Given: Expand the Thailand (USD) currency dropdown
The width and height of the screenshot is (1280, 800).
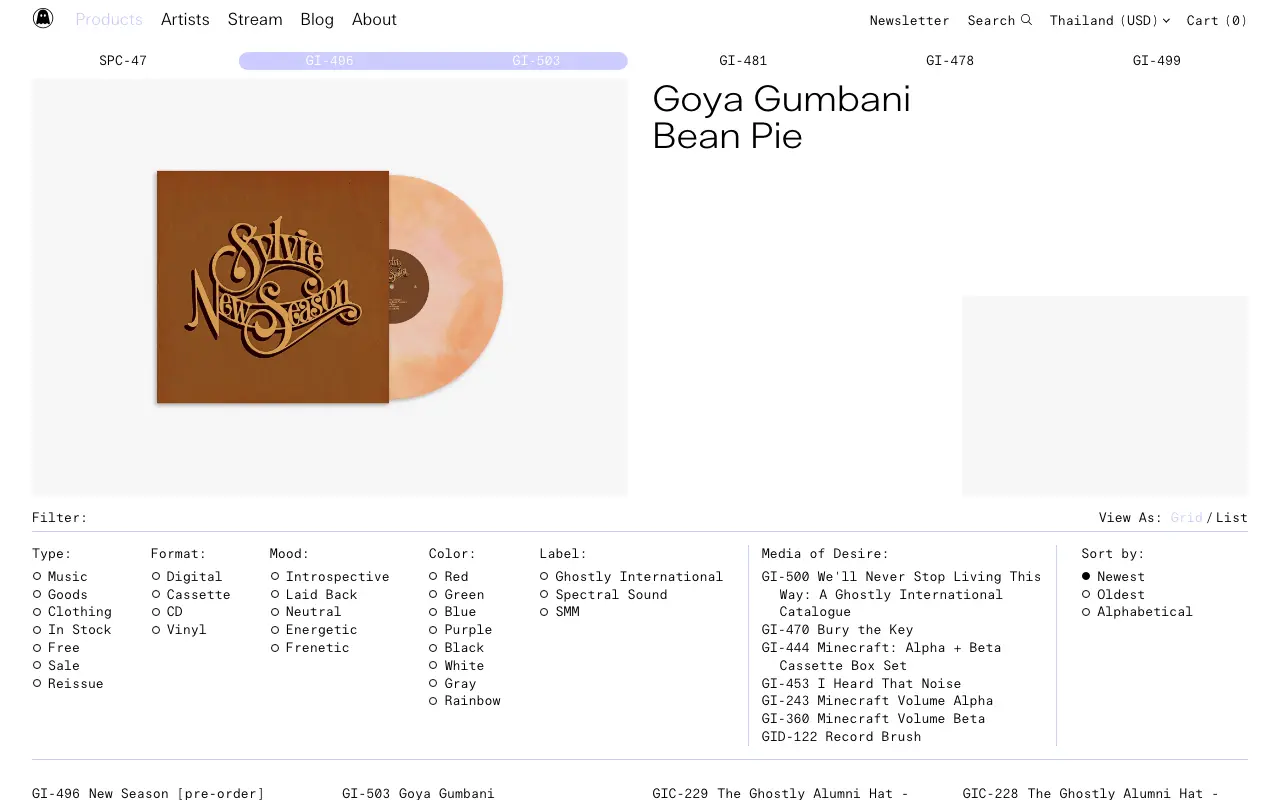Looking at the screenshot, I should point(1109,20).
